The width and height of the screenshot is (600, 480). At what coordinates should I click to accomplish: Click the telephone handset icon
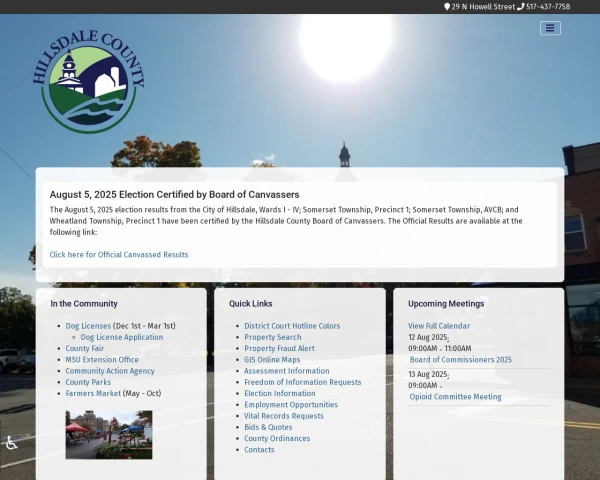(x=520, y=7)
